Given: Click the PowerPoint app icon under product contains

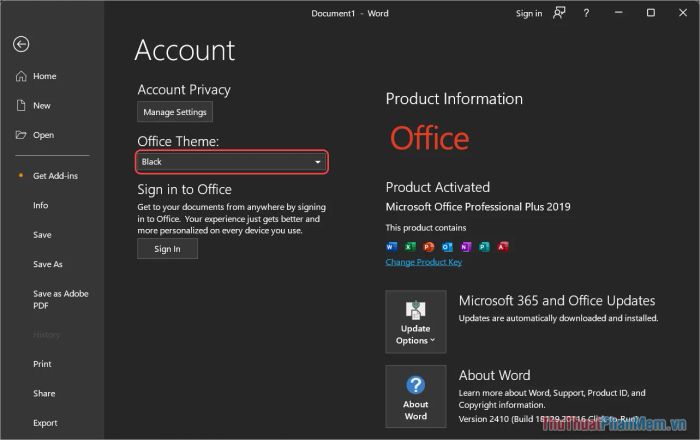Looking at the screenshot, I should click(428, 246).
